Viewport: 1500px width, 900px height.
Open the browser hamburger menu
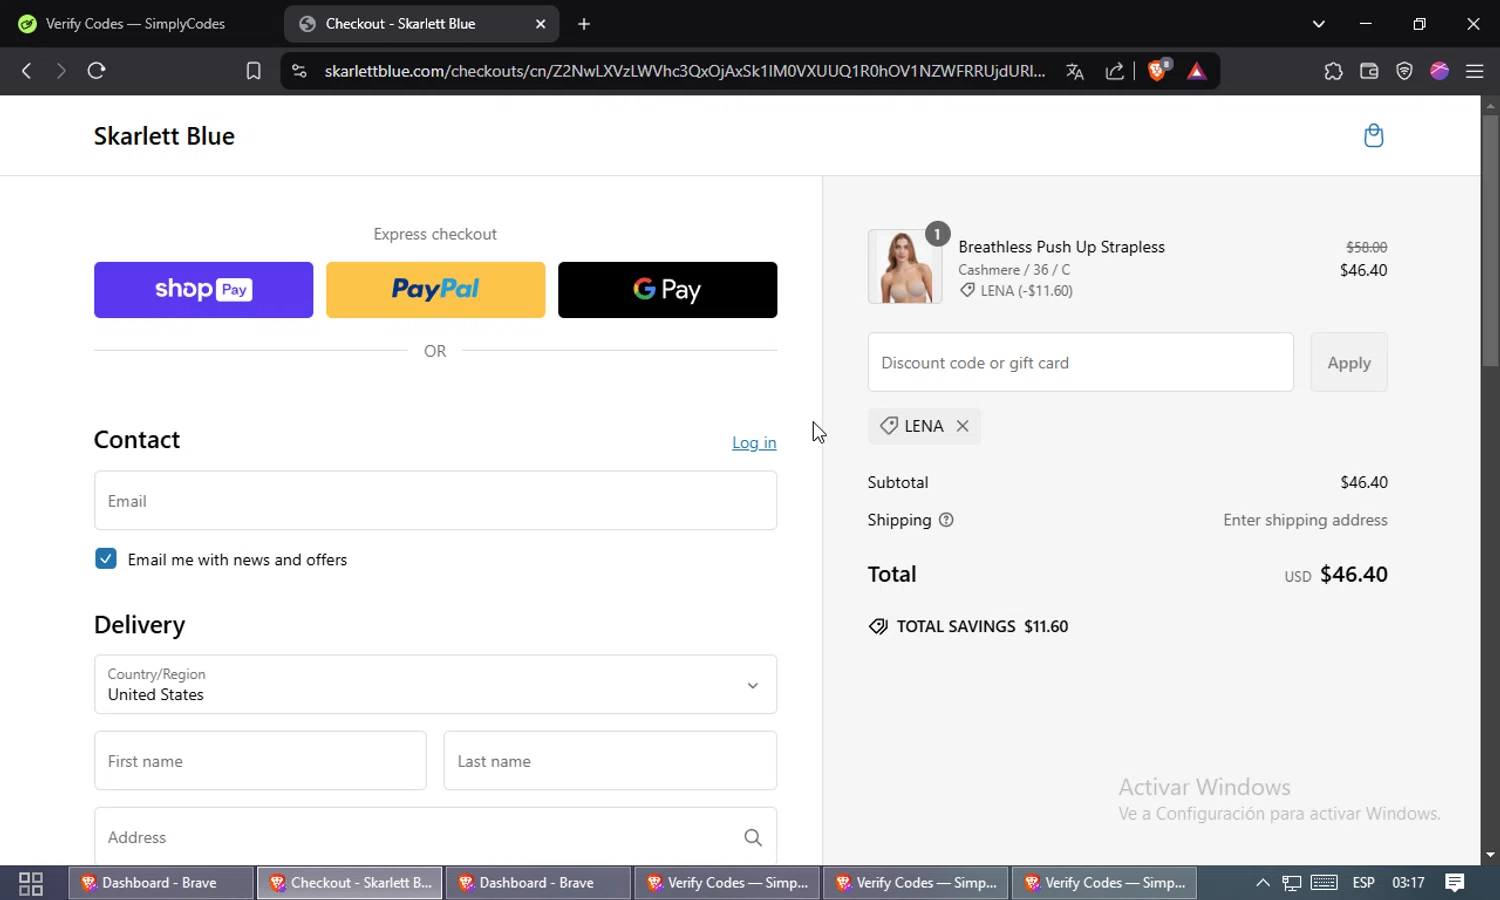pyautogui.click(x=1474, y=71)
